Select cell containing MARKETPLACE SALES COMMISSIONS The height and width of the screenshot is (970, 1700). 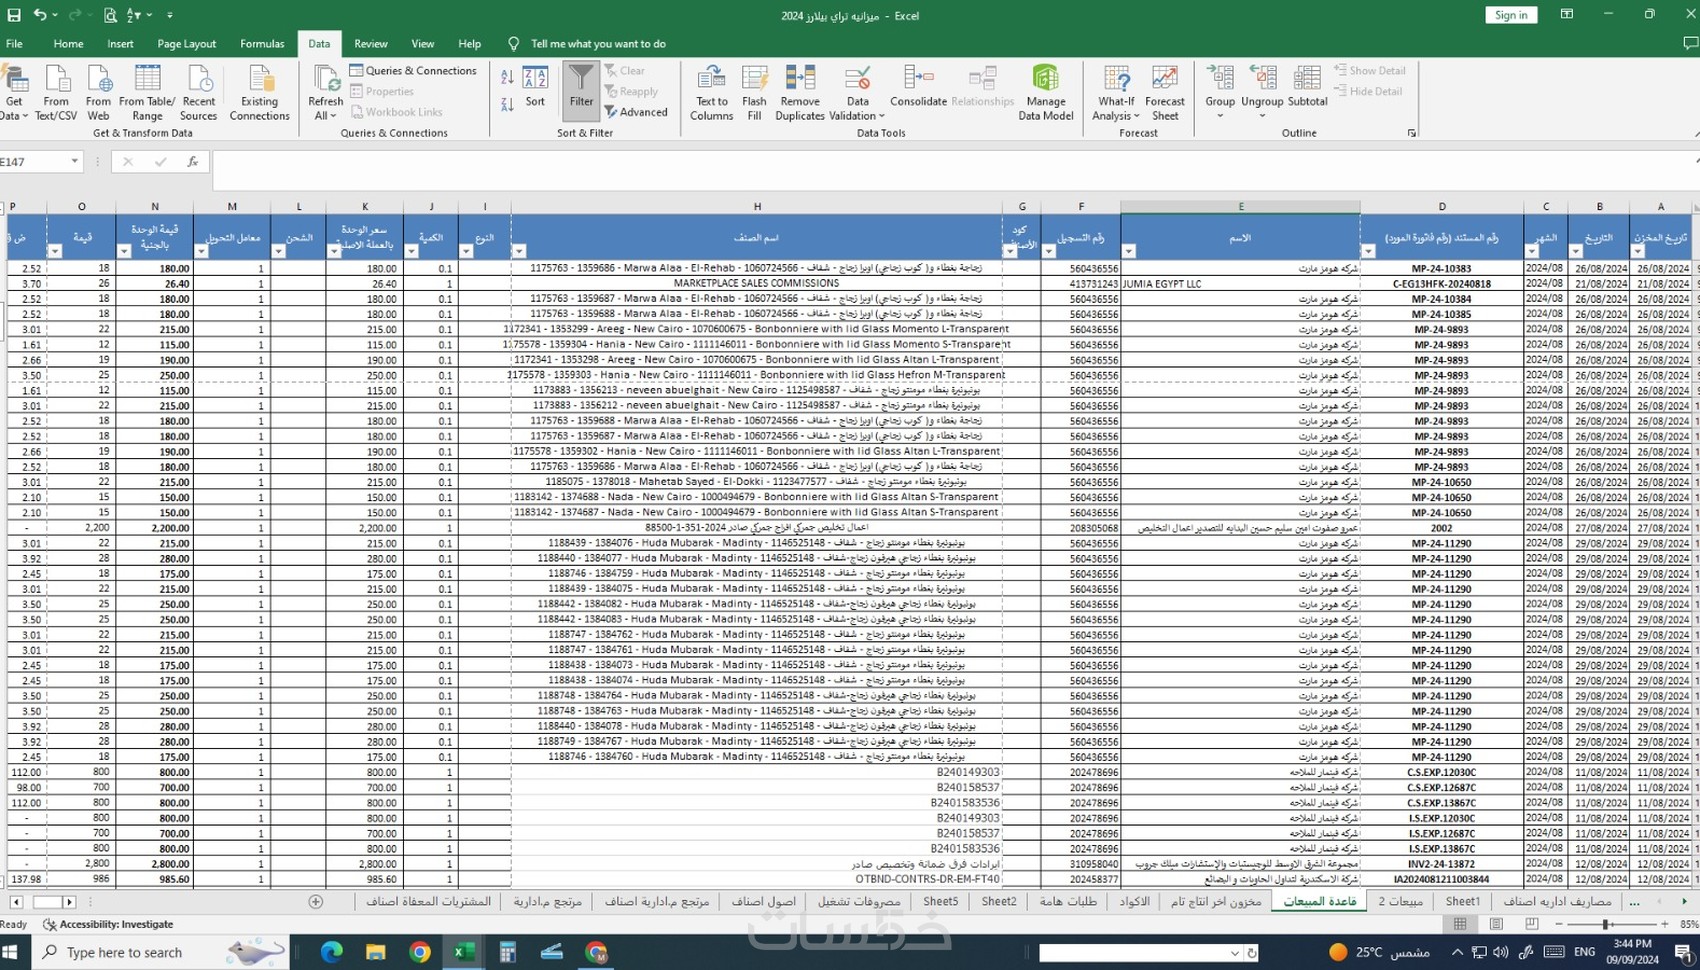[x=756, y=284]
